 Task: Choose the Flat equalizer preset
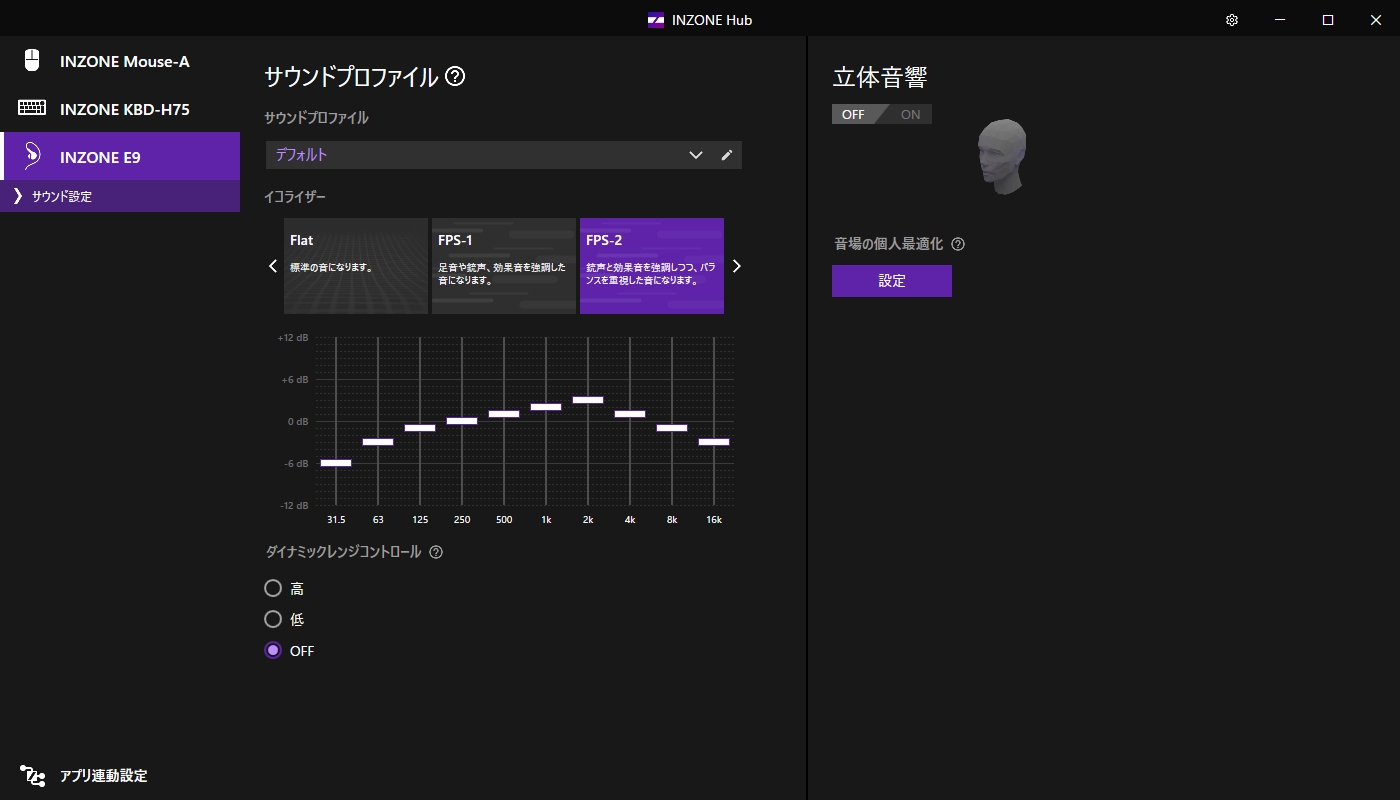coord(356,266)
